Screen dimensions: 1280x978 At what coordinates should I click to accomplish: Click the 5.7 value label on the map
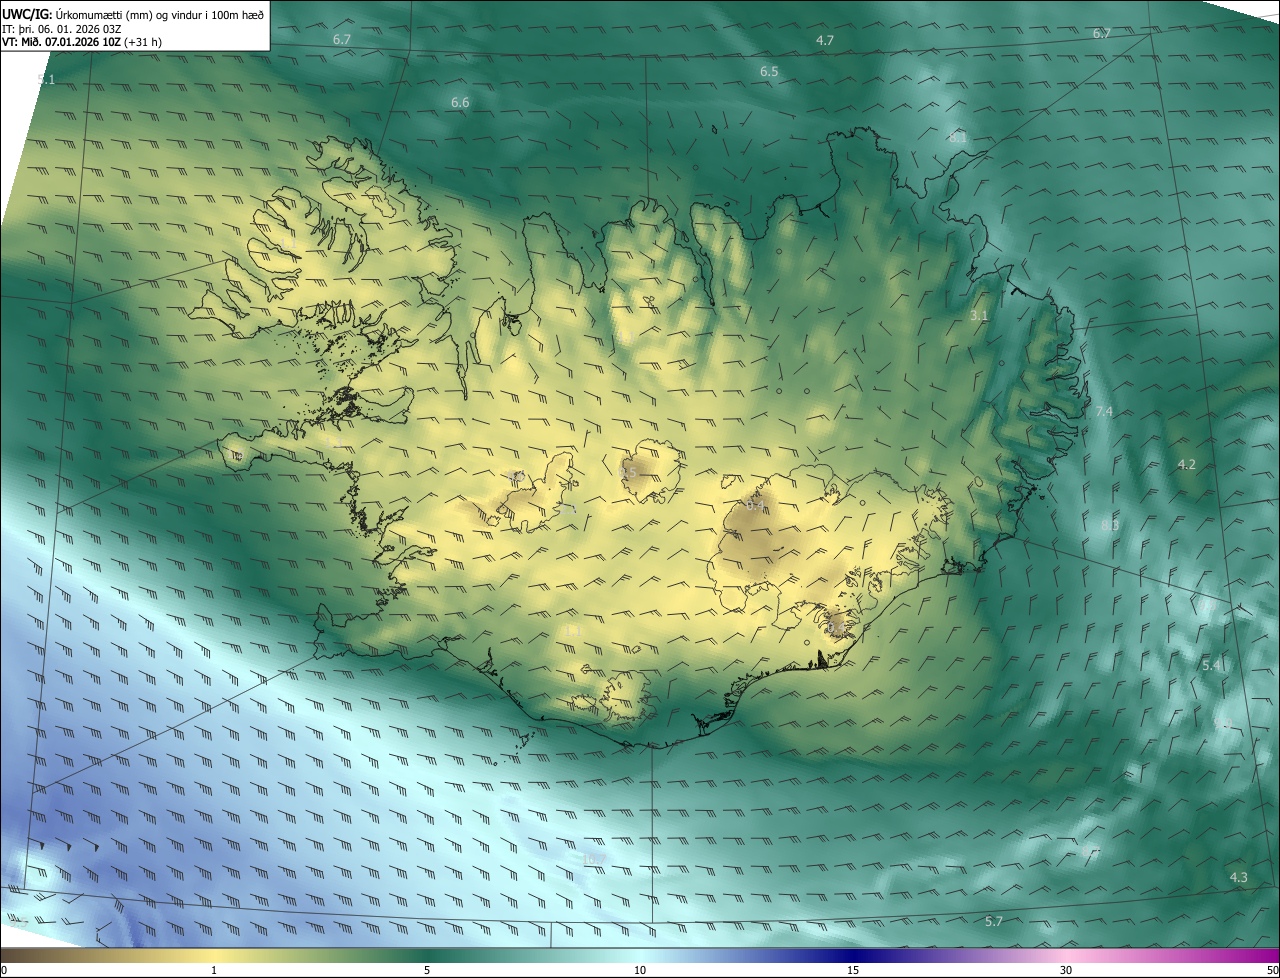pyautogui.click(x=994, y=921)
